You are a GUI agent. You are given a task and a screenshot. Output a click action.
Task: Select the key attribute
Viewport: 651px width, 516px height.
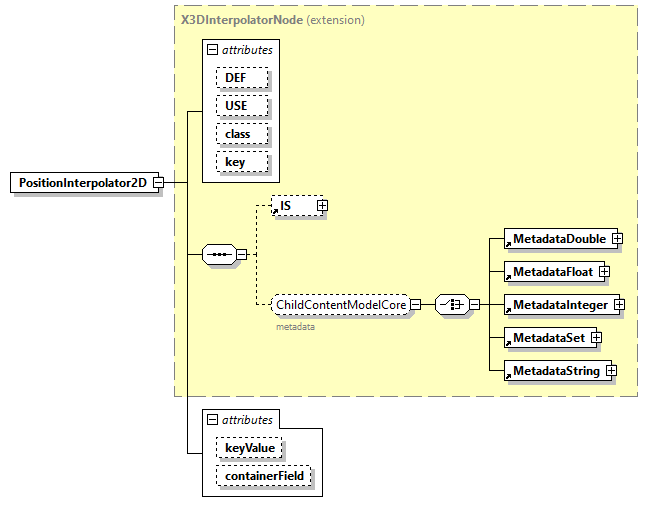click(x=235, y=161)
